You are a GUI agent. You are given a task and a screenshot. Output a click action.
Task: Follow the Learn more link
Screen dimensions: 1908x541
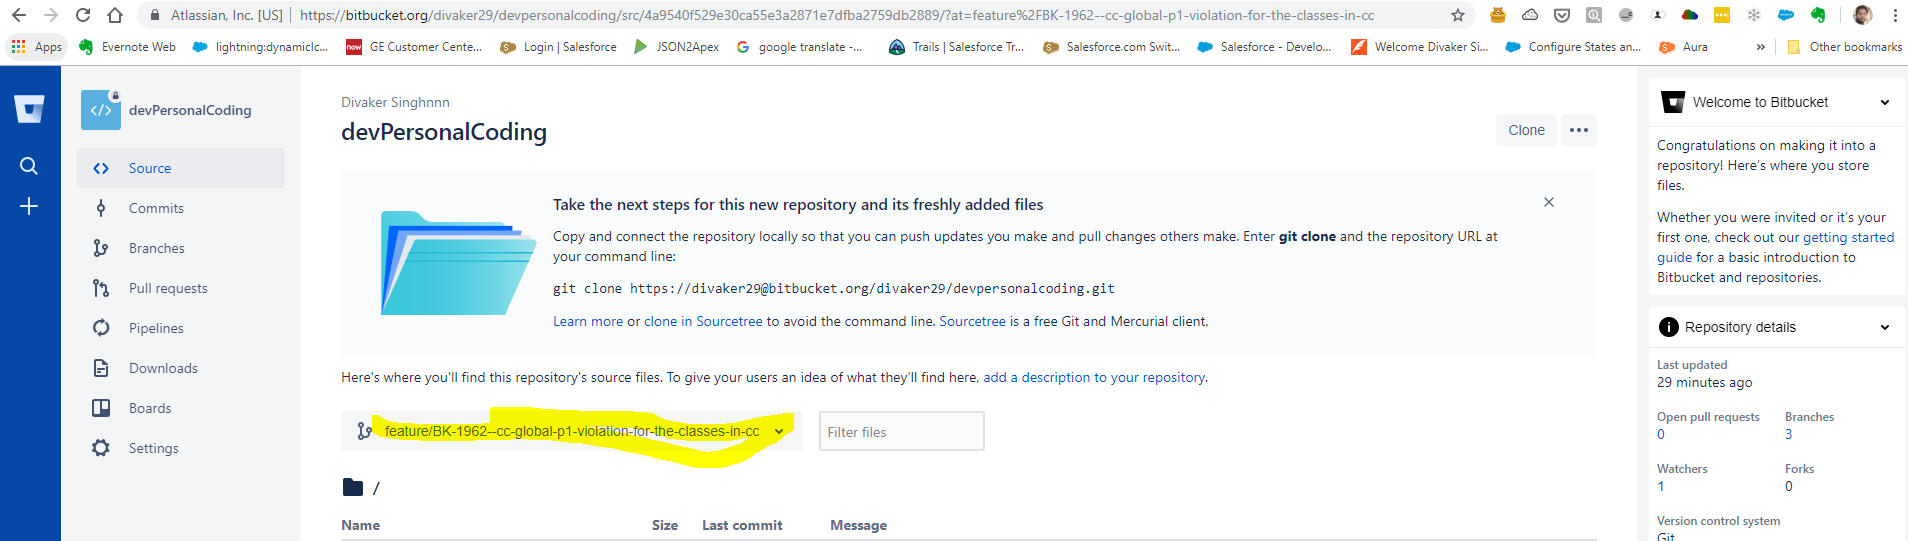tap(588, 321)
